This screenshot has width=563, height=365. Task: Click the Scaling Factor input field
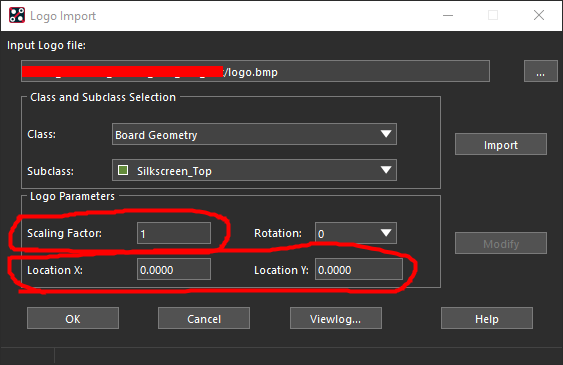pos(174,233)
